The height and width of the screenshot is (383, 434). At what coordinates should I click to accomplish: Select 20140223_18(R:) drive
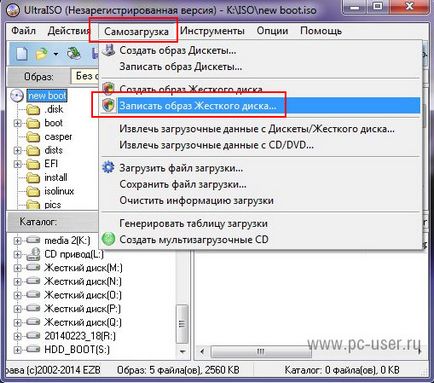tap(80, 336)
